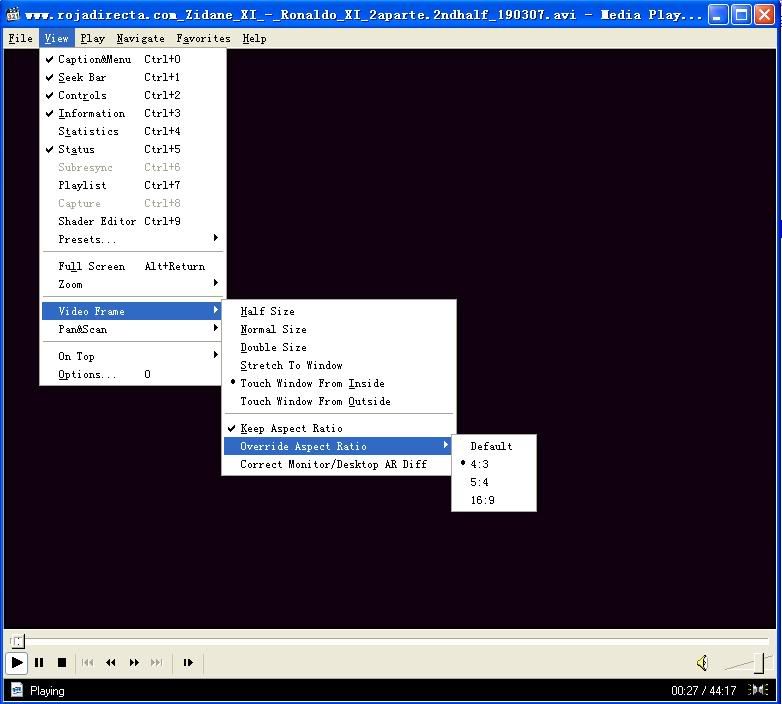Pause the video playback
Image resolution: width=782 pixels, height=704 pixels.
pyautogui.click(x=39, y=663)
